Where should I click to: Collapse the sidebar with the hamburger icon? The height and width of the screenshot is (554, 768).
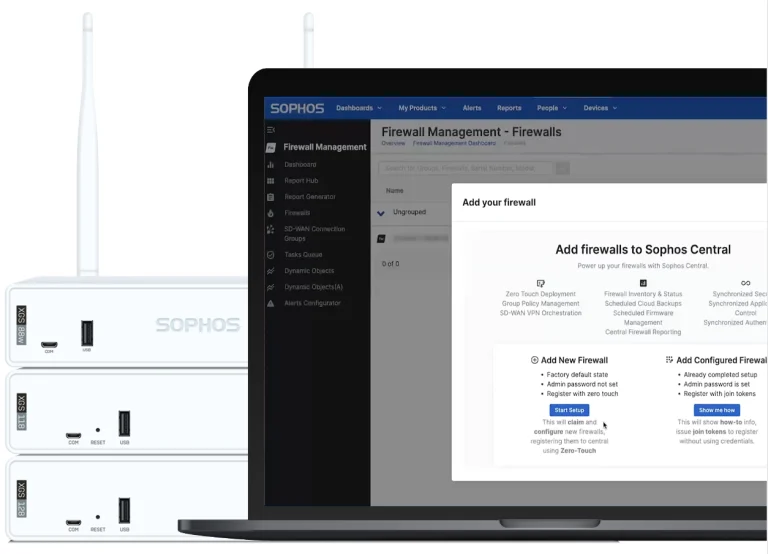click(271, 130)
